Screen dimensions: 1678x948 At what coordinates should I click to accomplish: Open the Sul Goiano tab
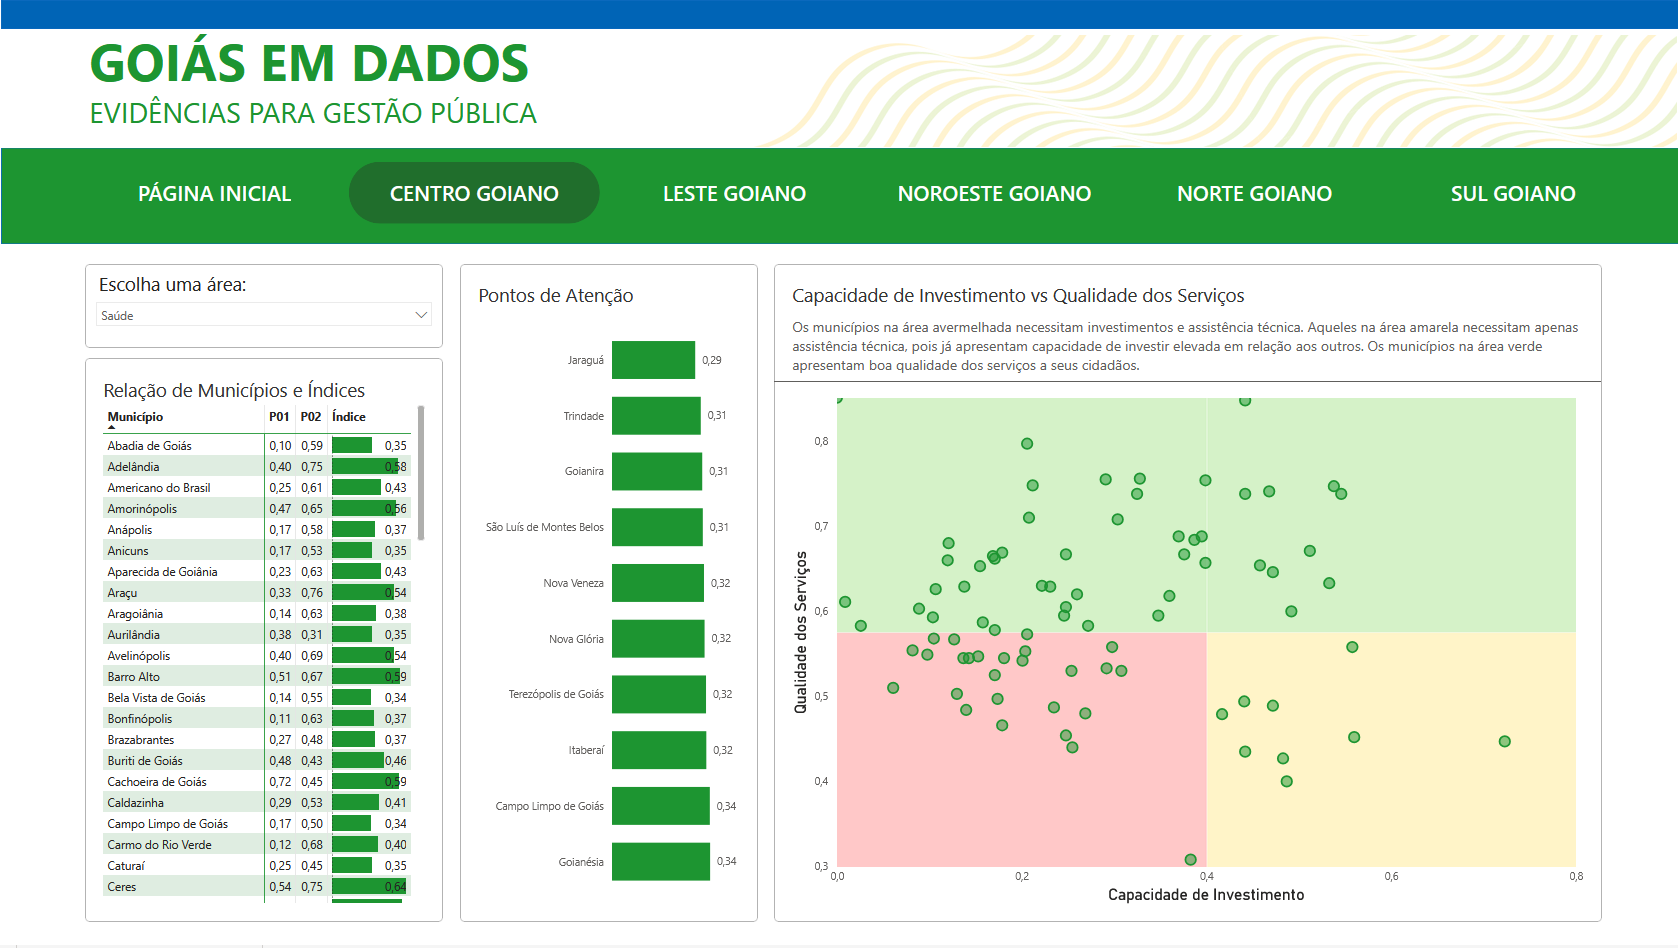point(1512,194)
